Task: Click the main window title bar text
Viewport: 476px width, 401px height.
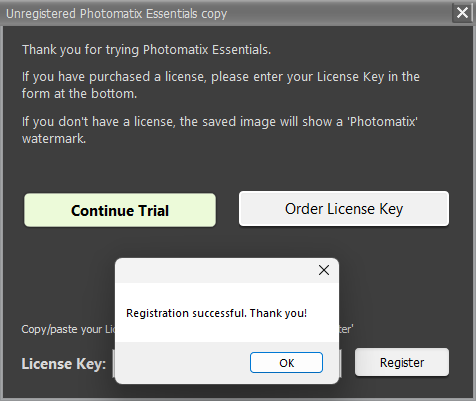Action: 116,14
